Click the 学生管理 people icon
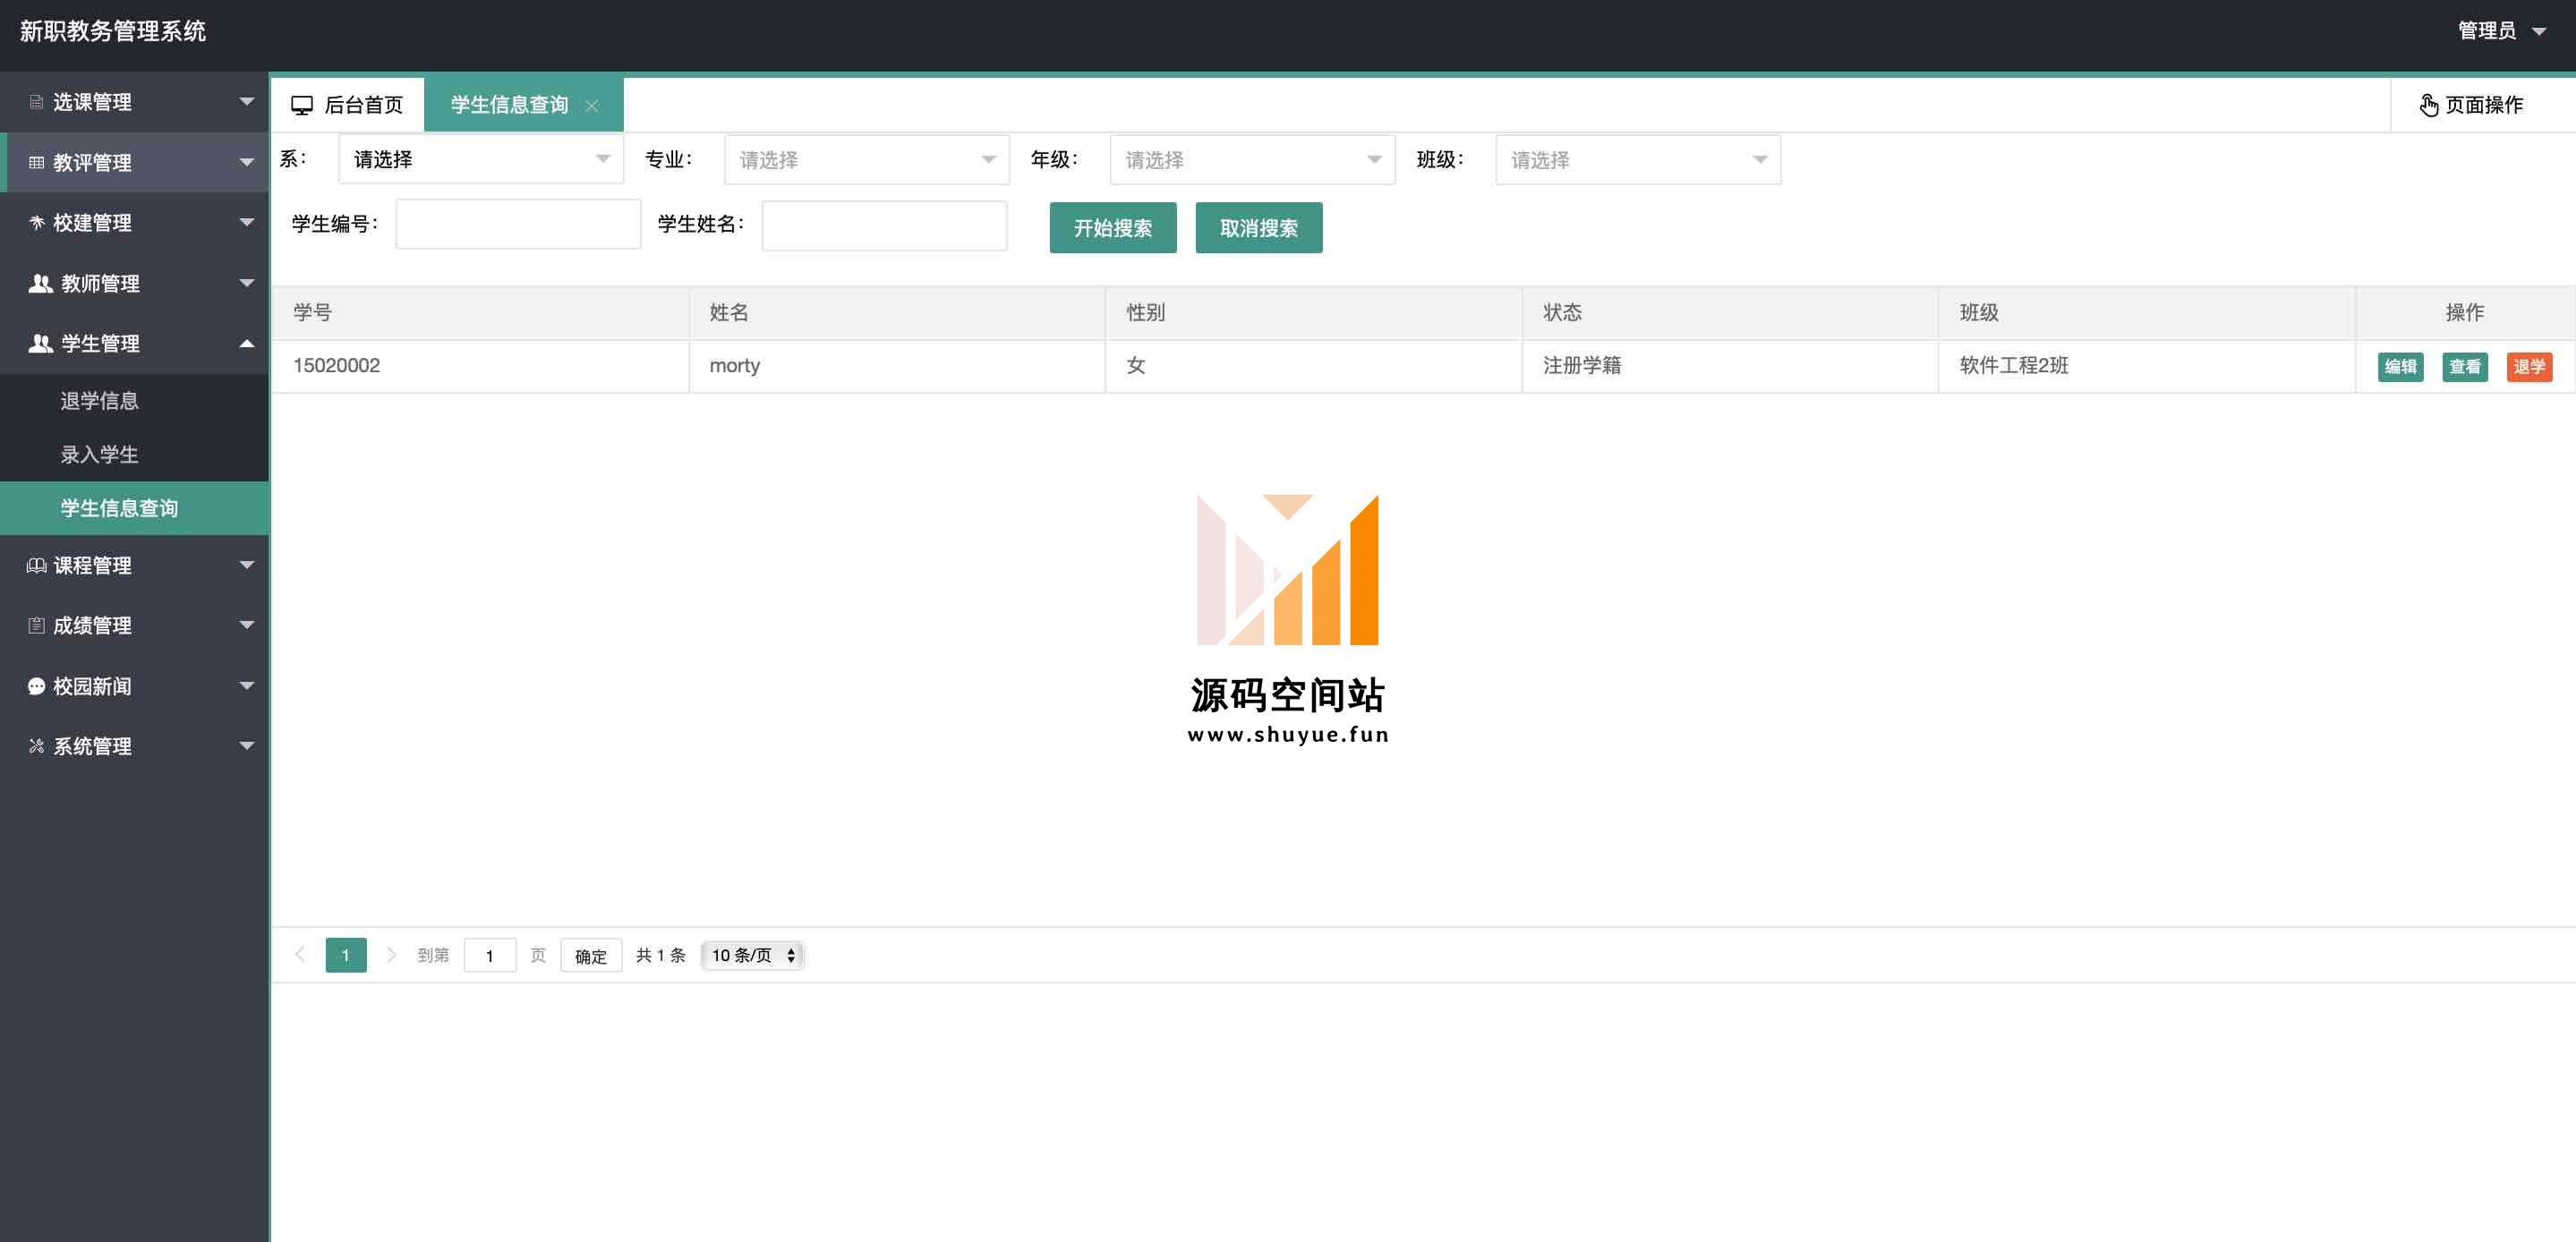The width and height of the screenshot is (2576, 1242). [41, 343]
